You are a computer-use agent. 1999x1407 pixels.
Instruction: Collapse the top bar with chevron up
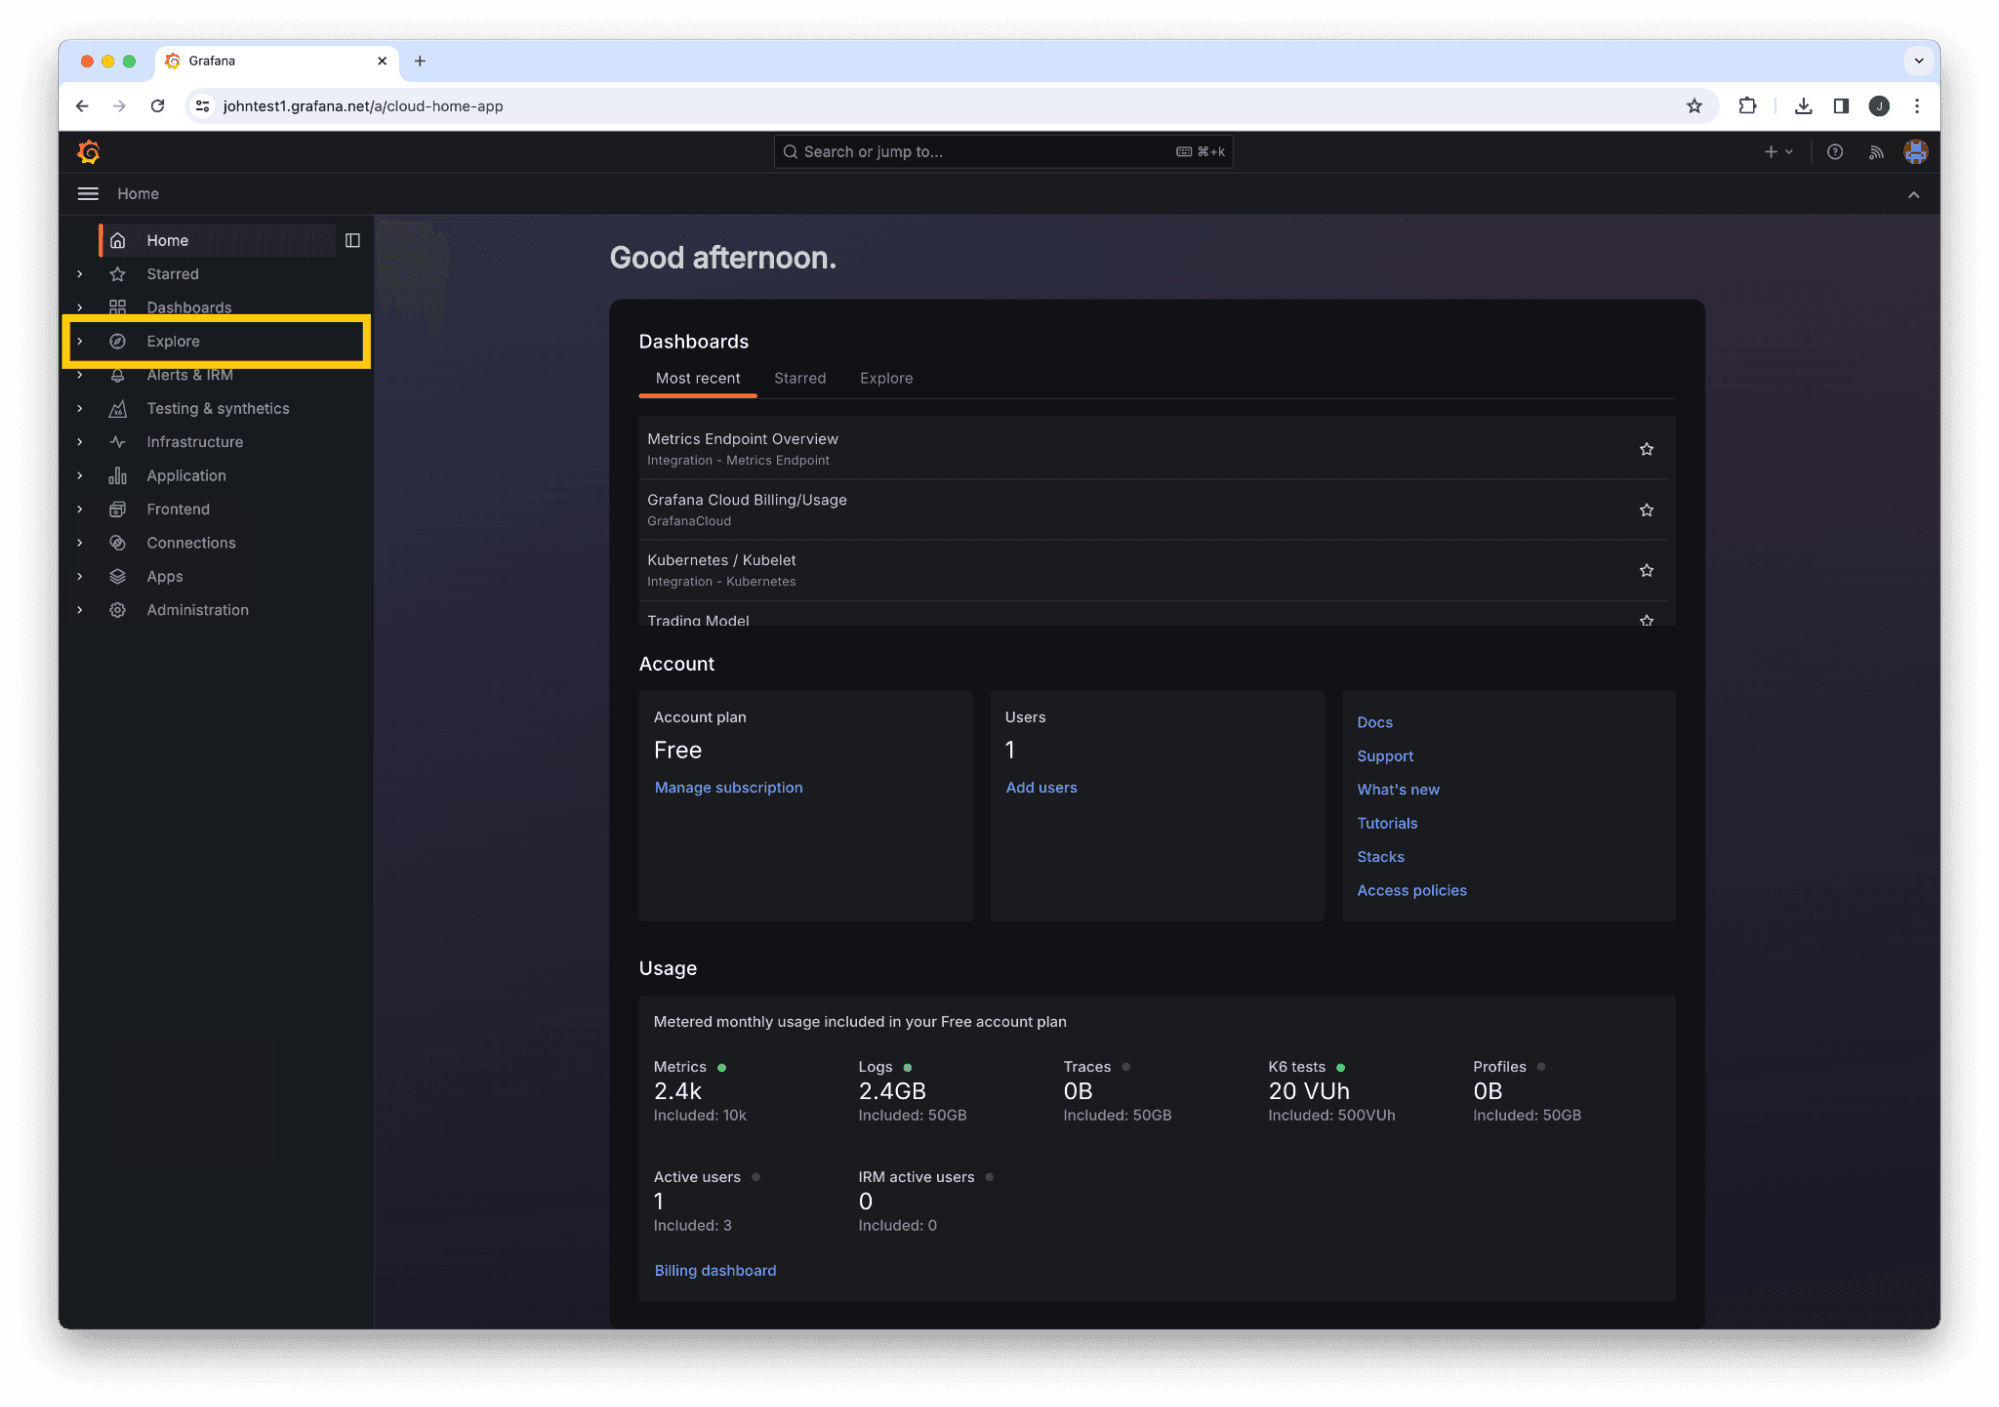tap(1913, 195)
